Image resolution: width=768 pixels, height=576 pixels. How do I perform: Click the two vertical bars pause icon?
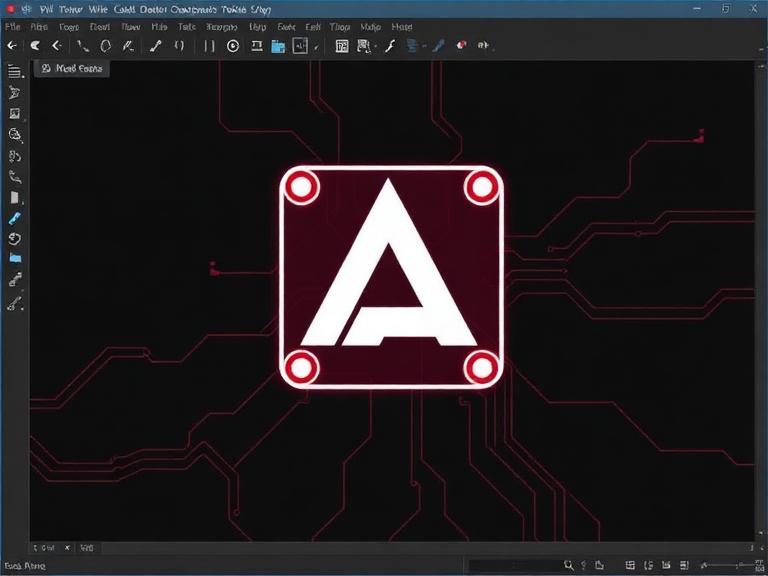tap(209, 46)
